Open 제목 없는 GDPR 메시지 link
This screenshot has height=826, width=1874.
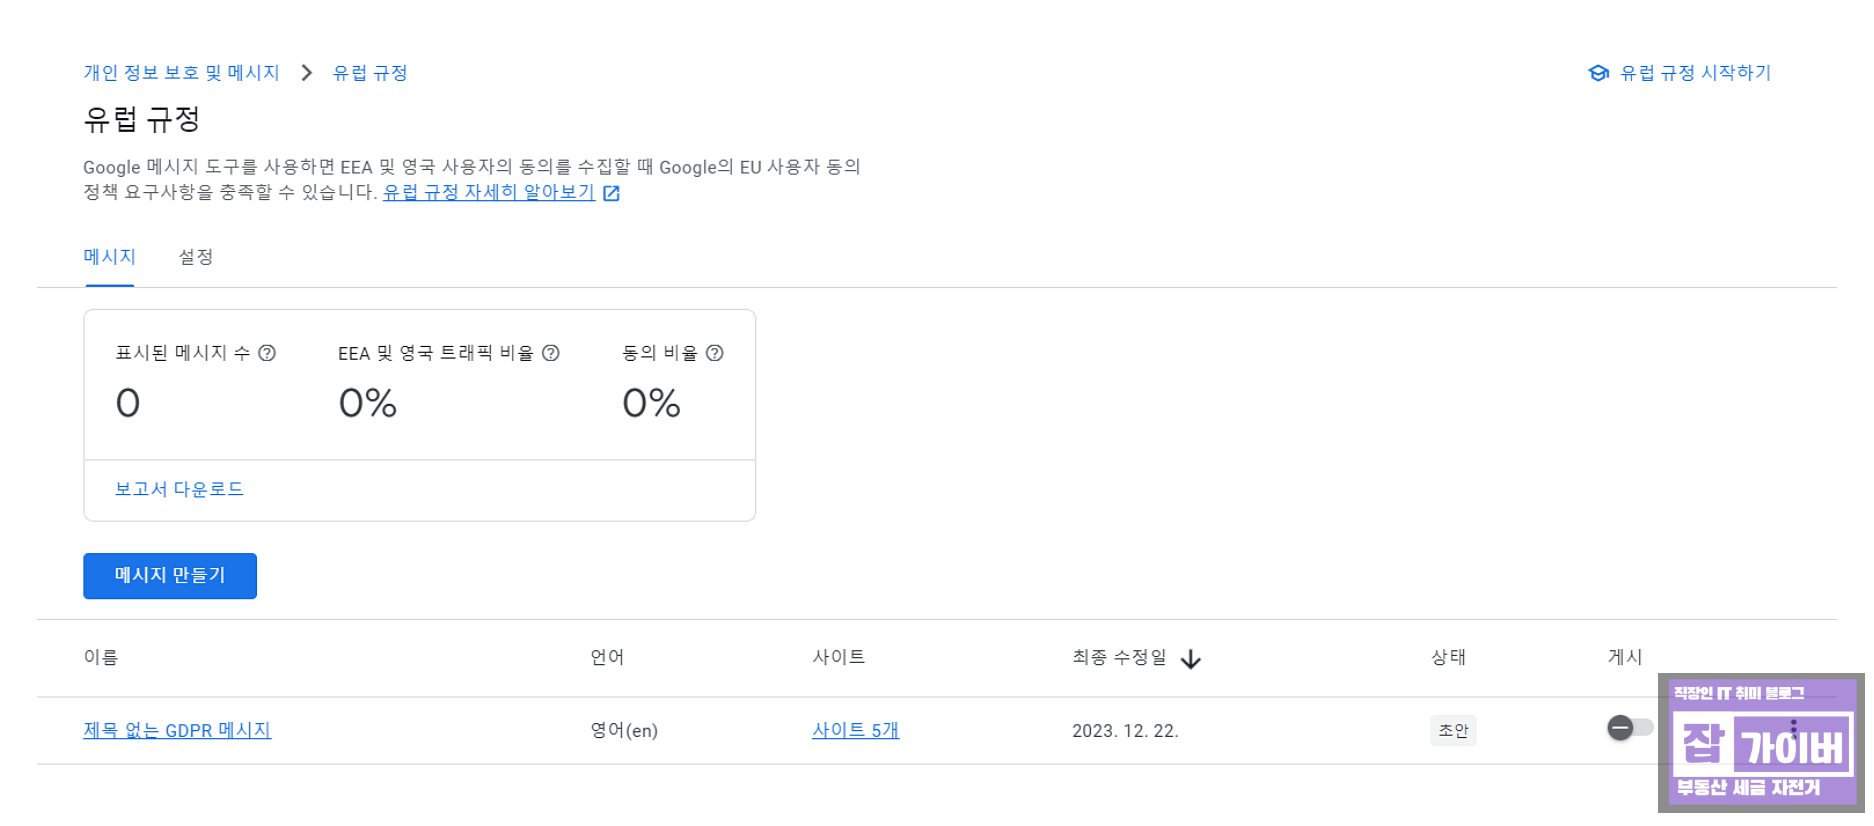(177, 731)
